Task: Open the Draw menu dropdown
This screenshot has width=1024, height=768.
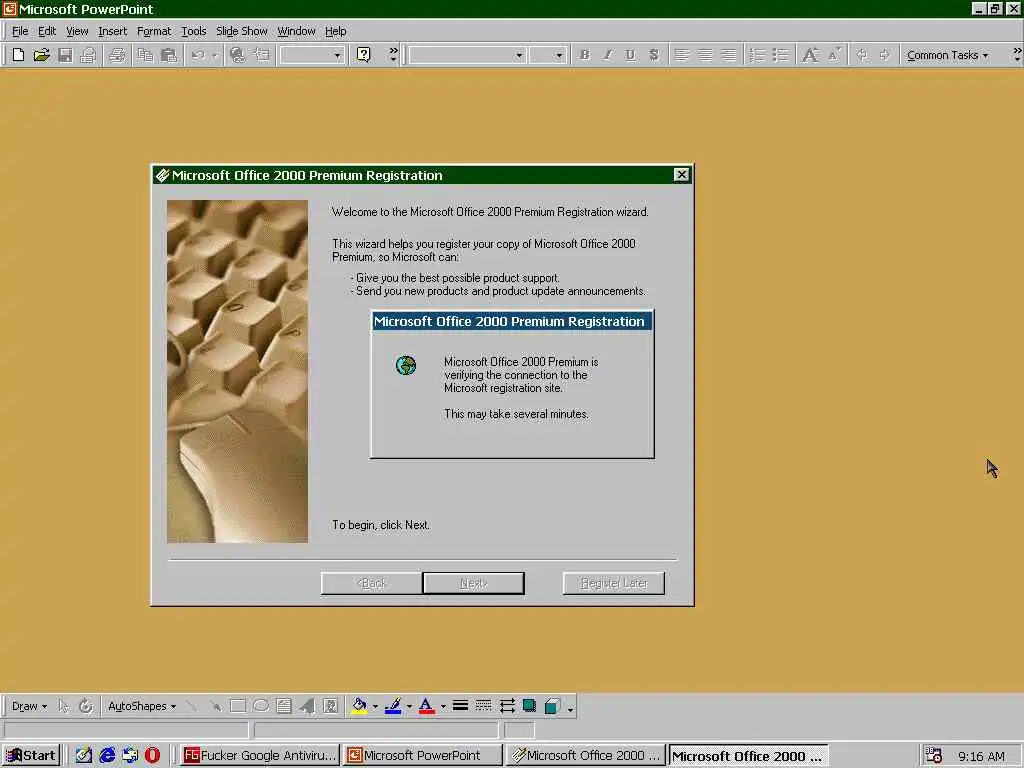Action: (x=29, y=706)
